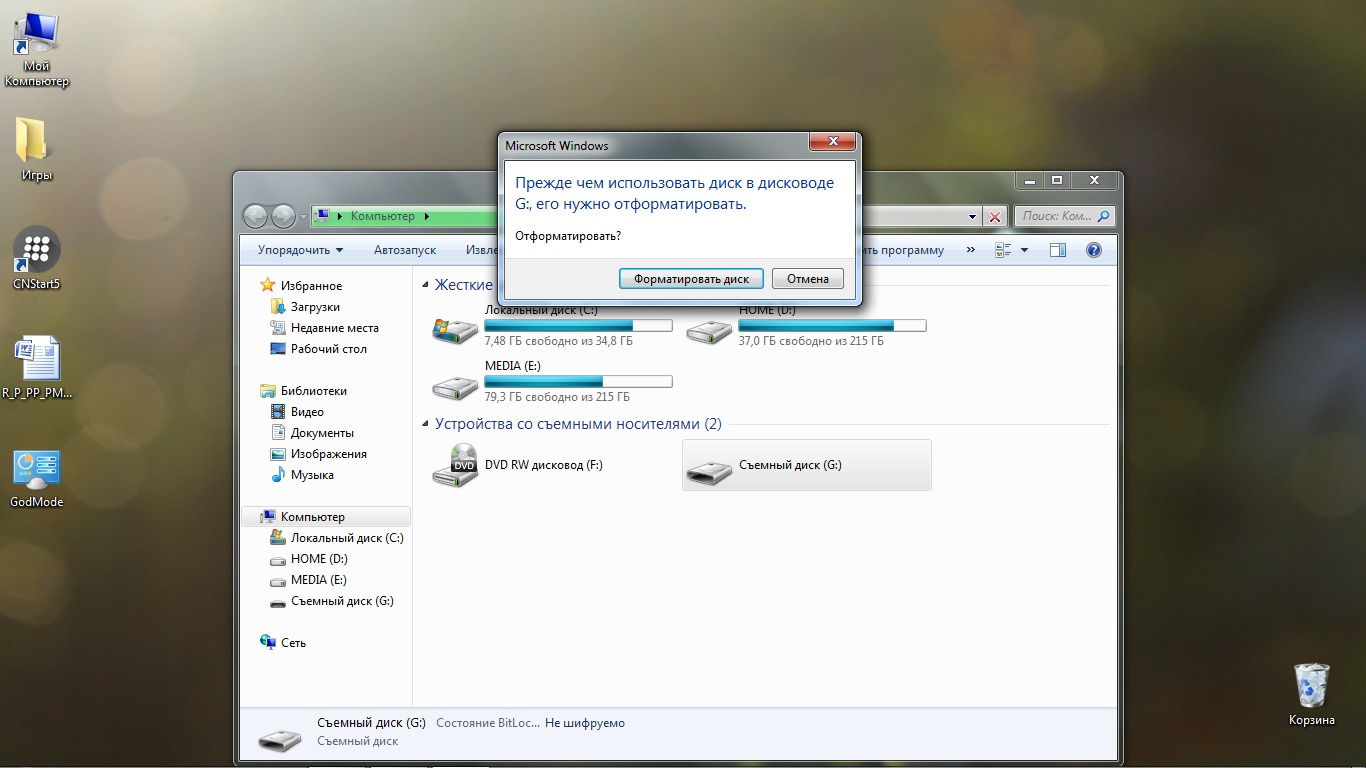
Task: Click the change view icon
Action: (x=1003, y=250)
